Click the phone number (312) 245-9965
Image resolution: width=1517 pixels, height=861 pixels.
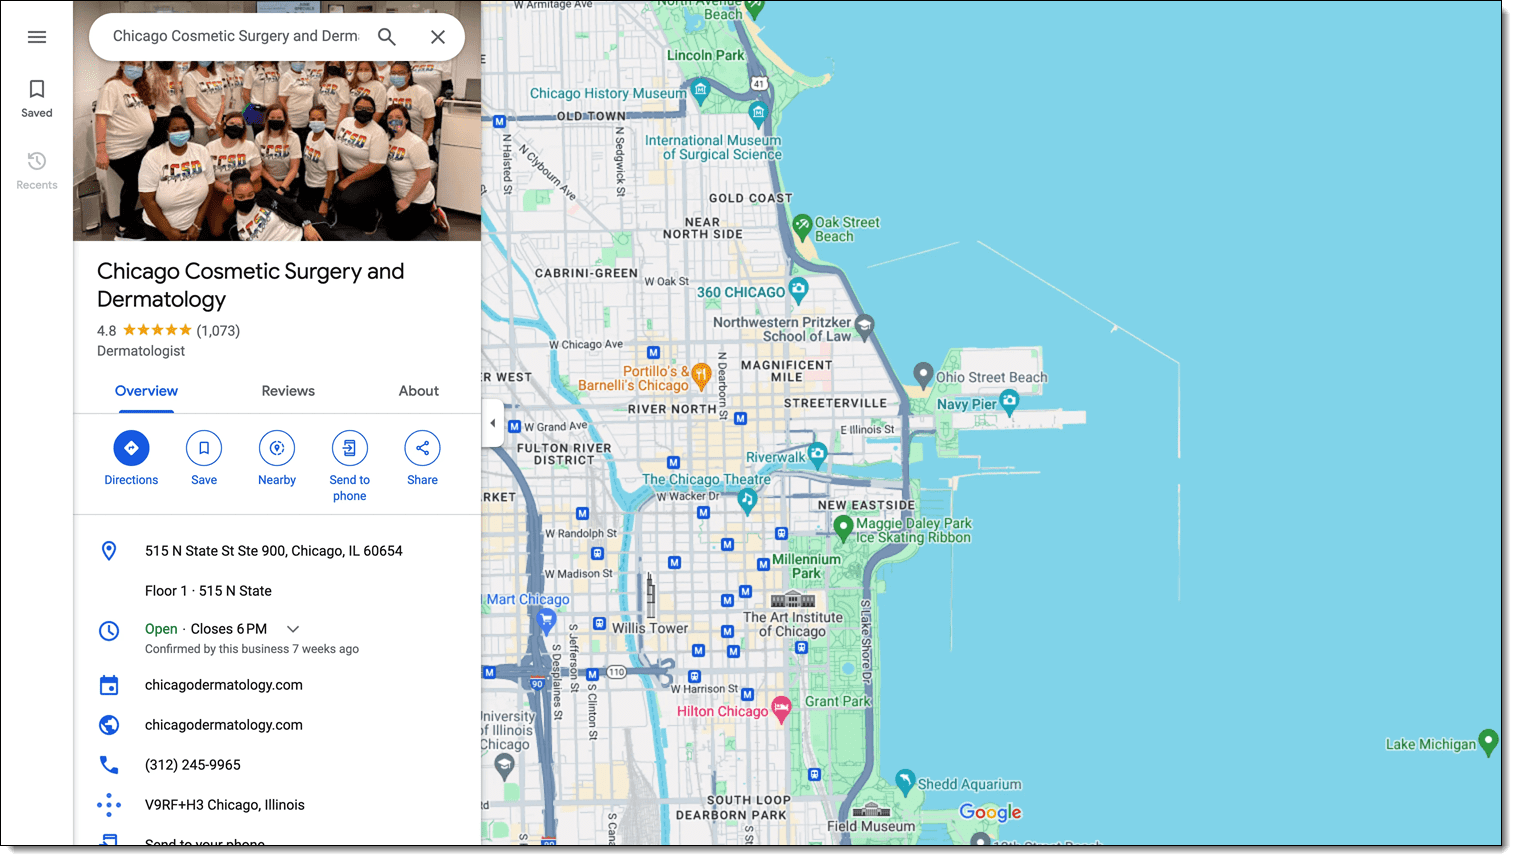pos(193,765)
